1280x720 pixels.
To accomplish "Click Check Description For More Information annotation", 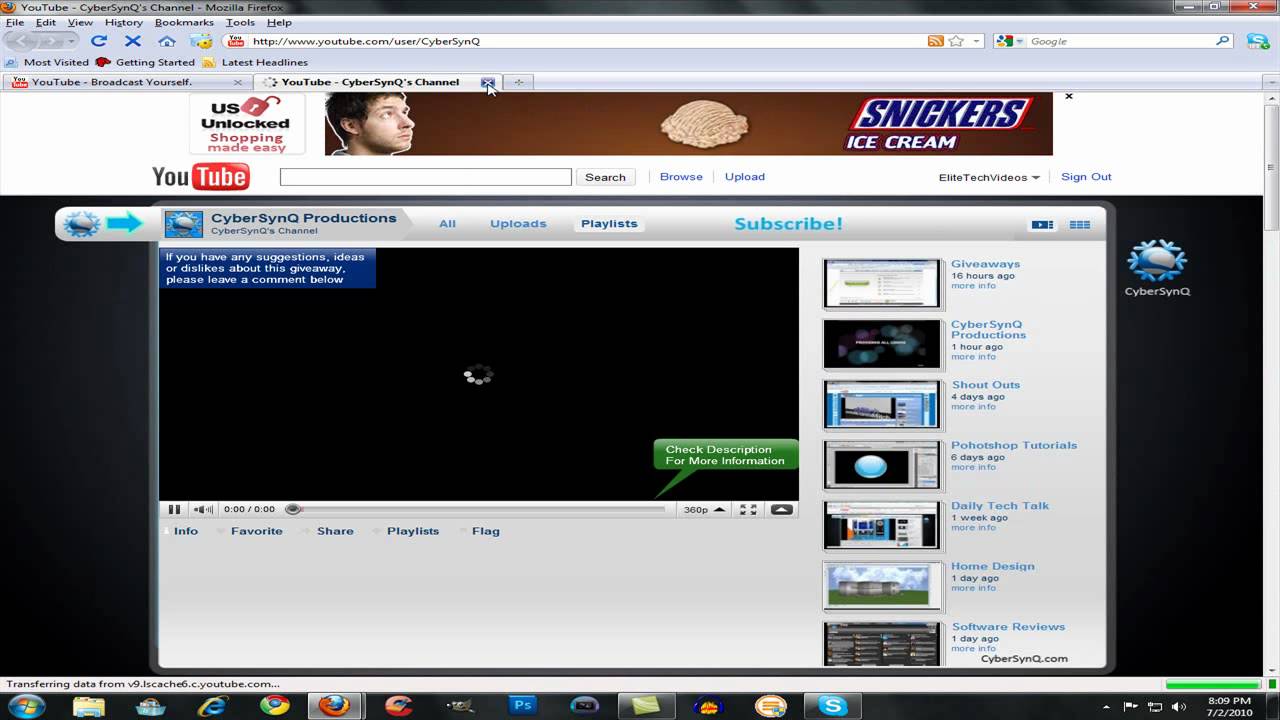I will (725, 455).
